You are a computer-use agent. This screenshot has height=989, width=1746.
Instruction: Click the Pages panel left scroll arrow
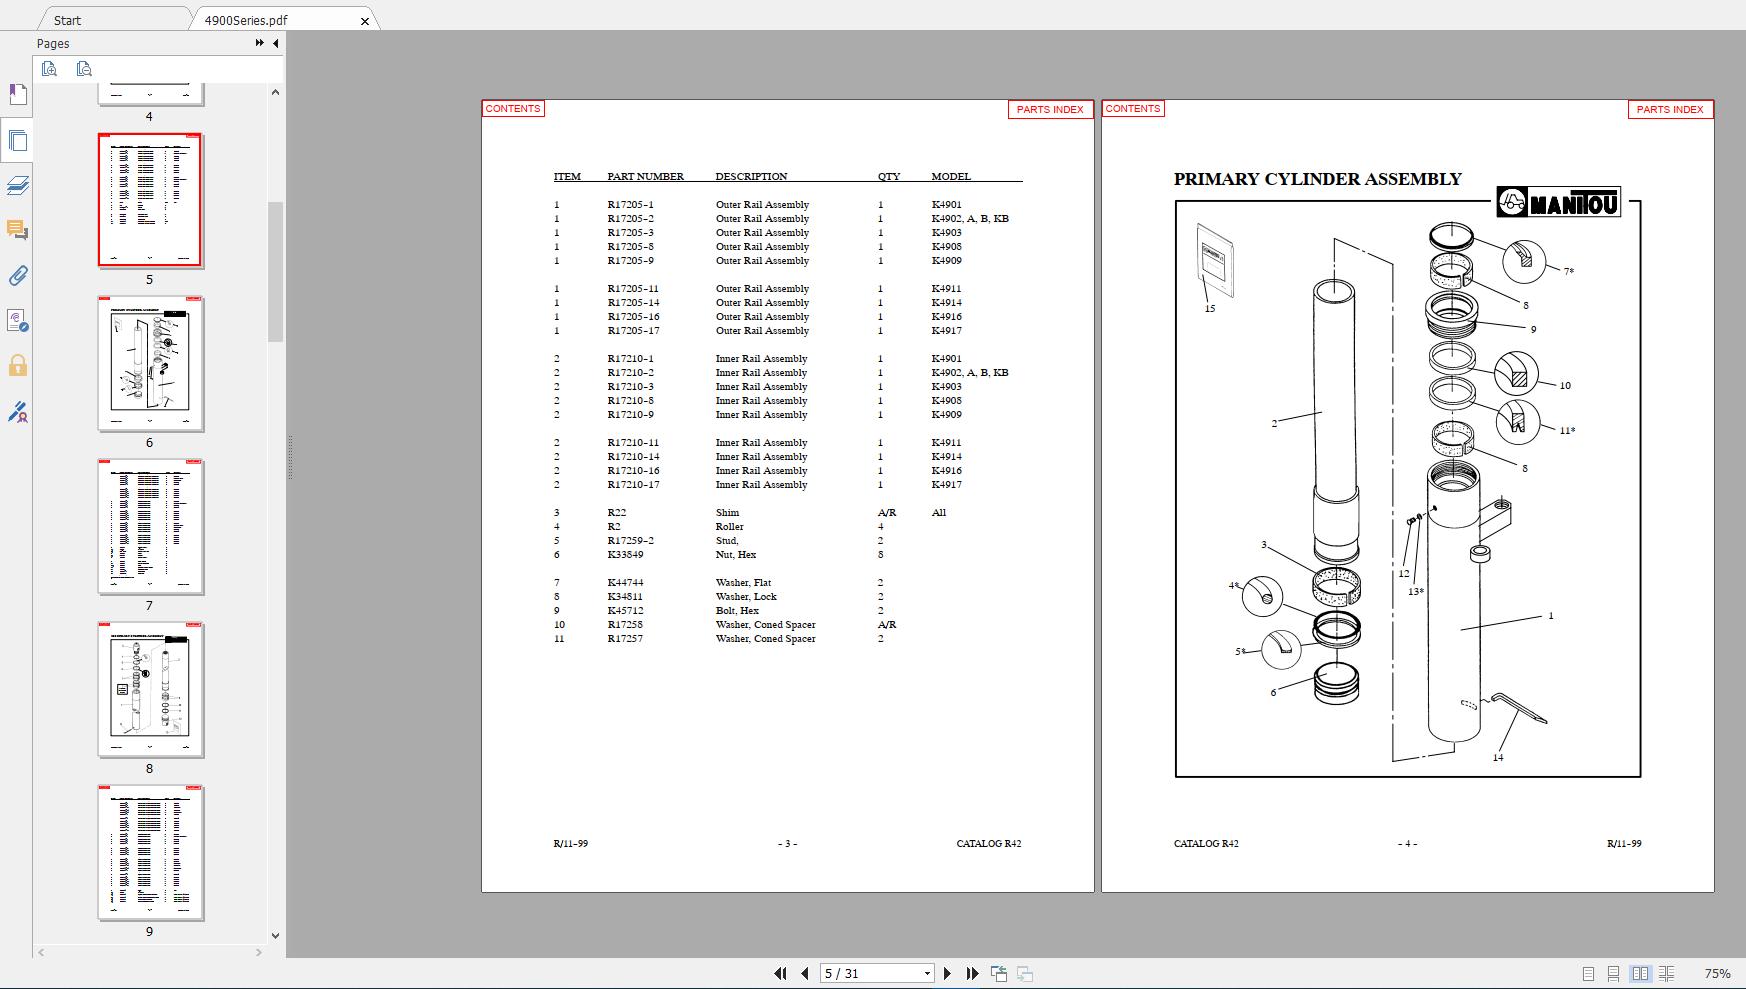click(x=41, y=953)
